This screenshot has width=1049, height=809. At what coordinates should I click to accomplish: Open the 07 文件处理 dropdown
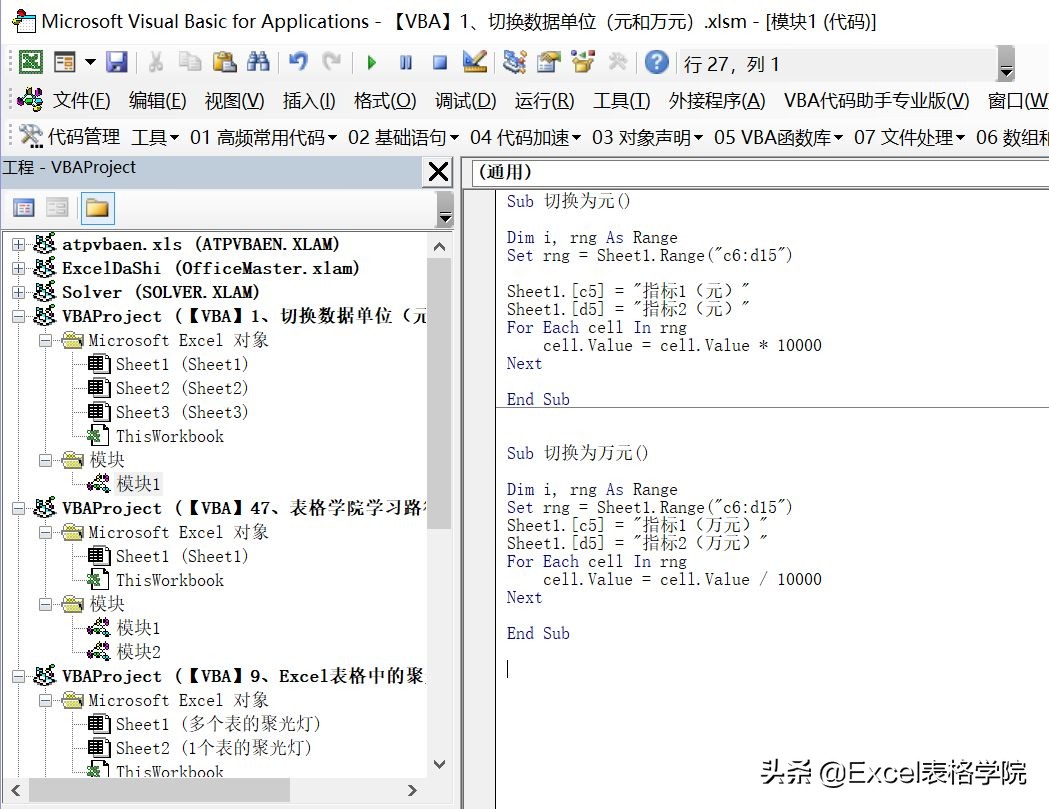(x=910, y=137)
